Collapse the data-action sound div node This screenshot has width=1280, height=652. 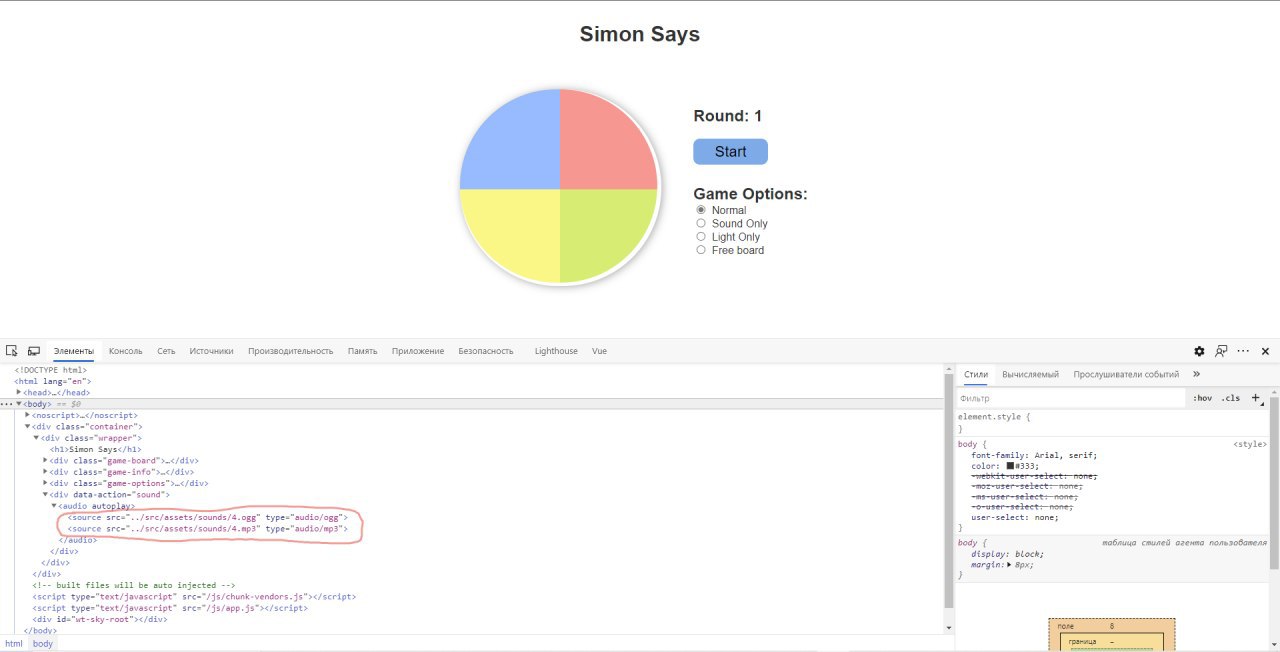point(46,494)
